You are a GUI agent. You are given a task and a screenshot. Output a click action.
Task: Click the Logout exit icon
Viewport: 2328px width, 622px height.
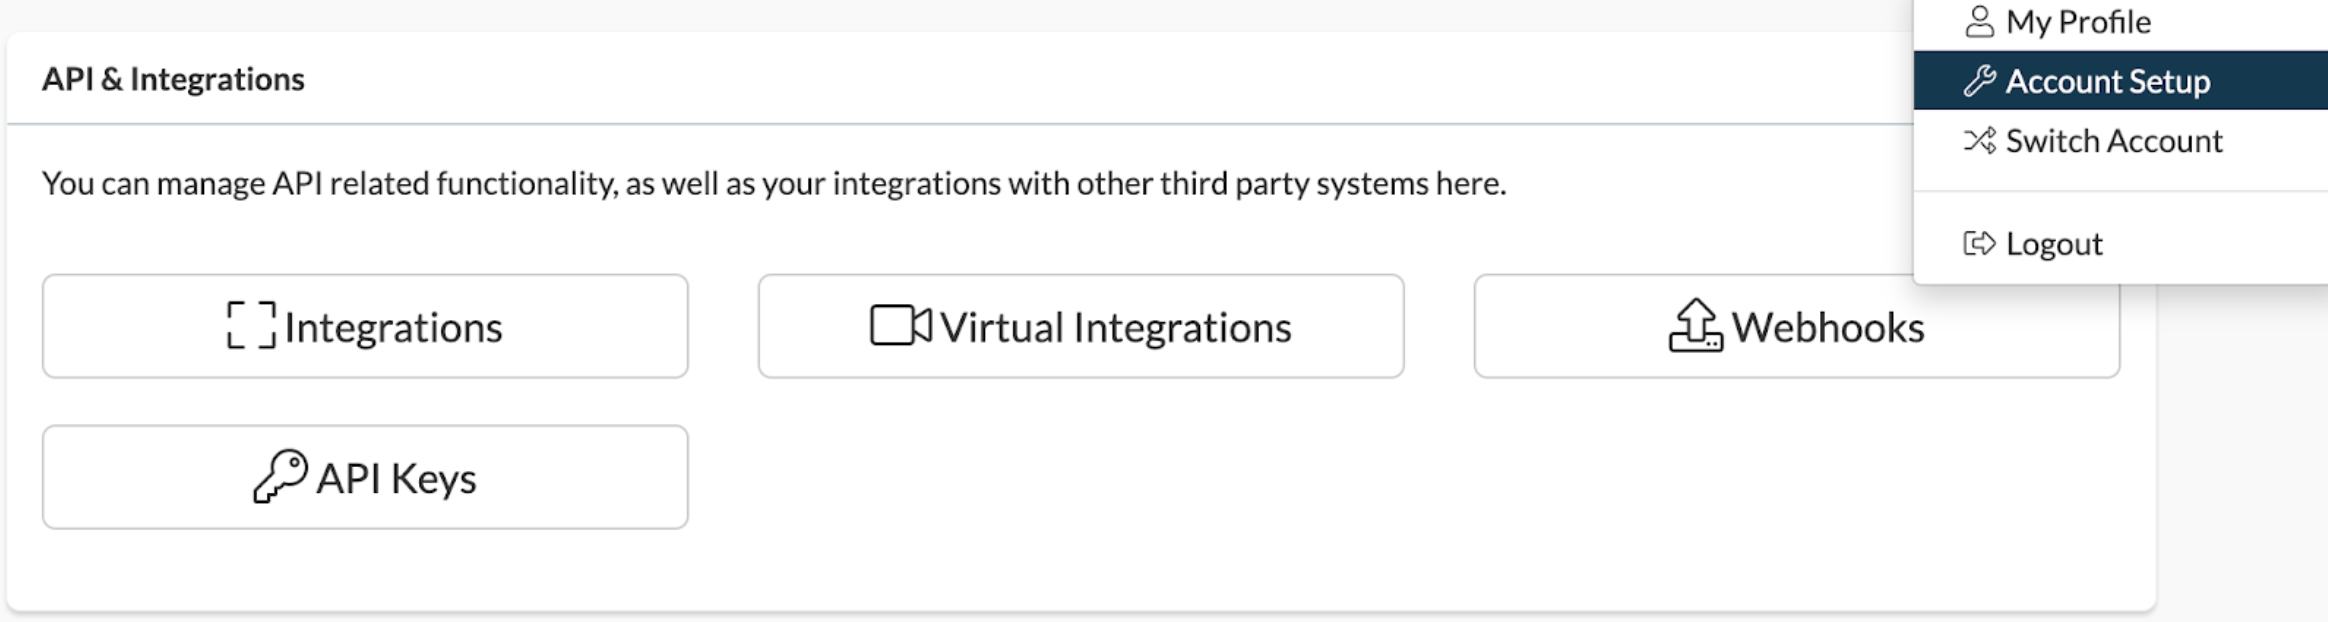(x=1981, y=242)
